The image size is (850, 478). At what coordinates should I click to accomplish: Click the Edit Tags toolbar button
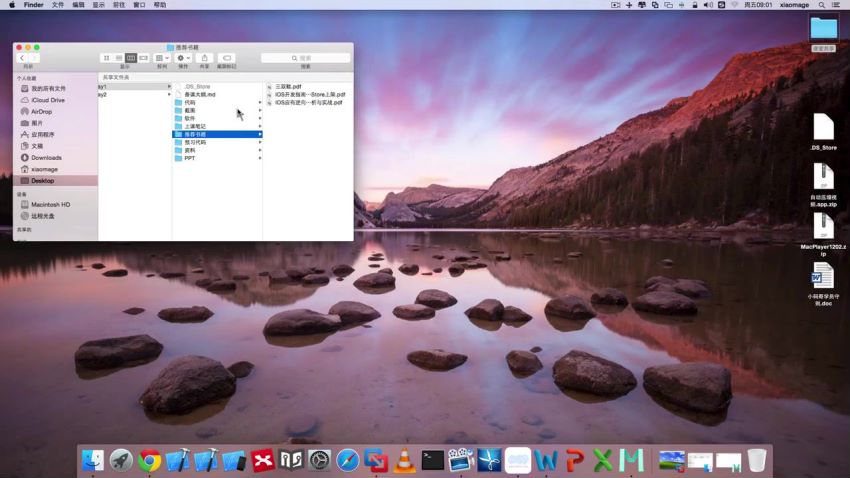[x=227, y=58]
